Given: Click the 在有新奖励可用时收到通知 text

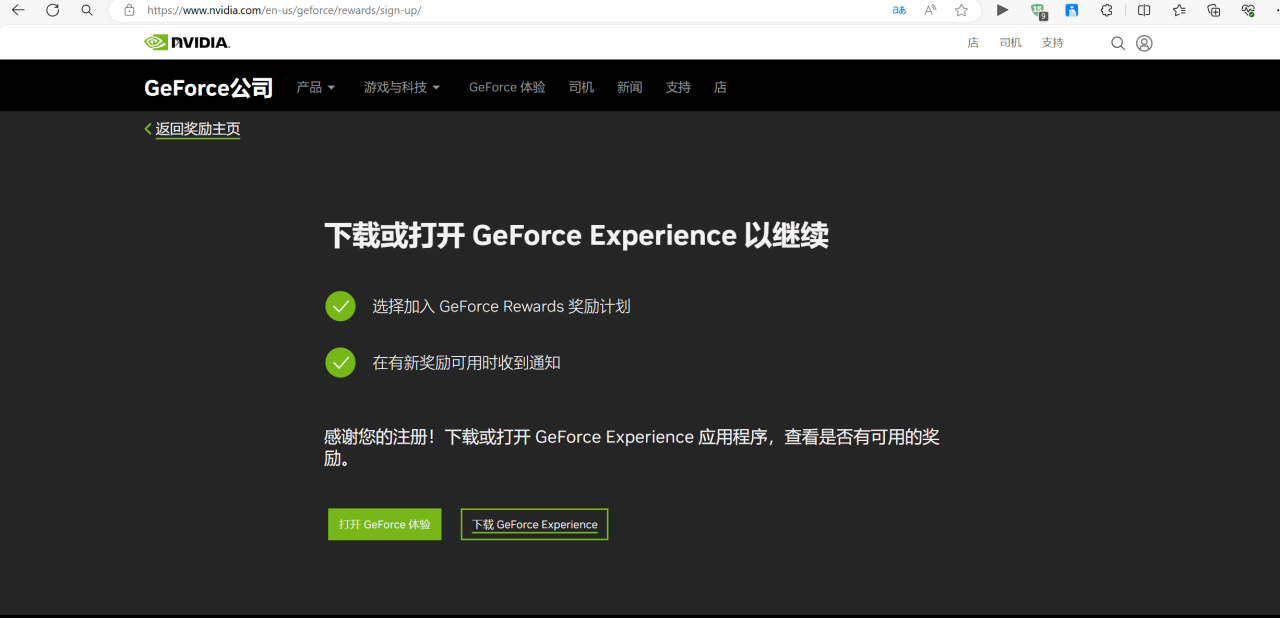Looking at the screenshot, I should click(466, 363).
